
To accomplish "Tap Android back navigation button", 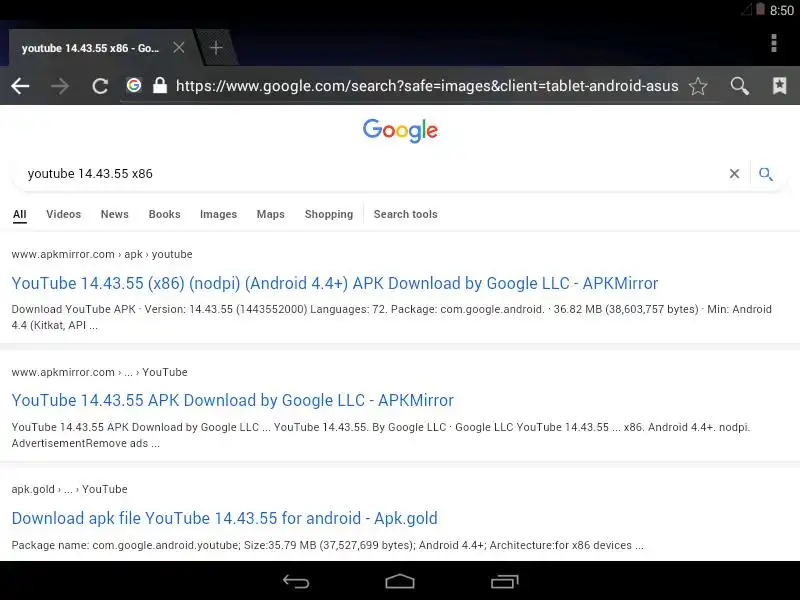I will click(x=296, y=581).
